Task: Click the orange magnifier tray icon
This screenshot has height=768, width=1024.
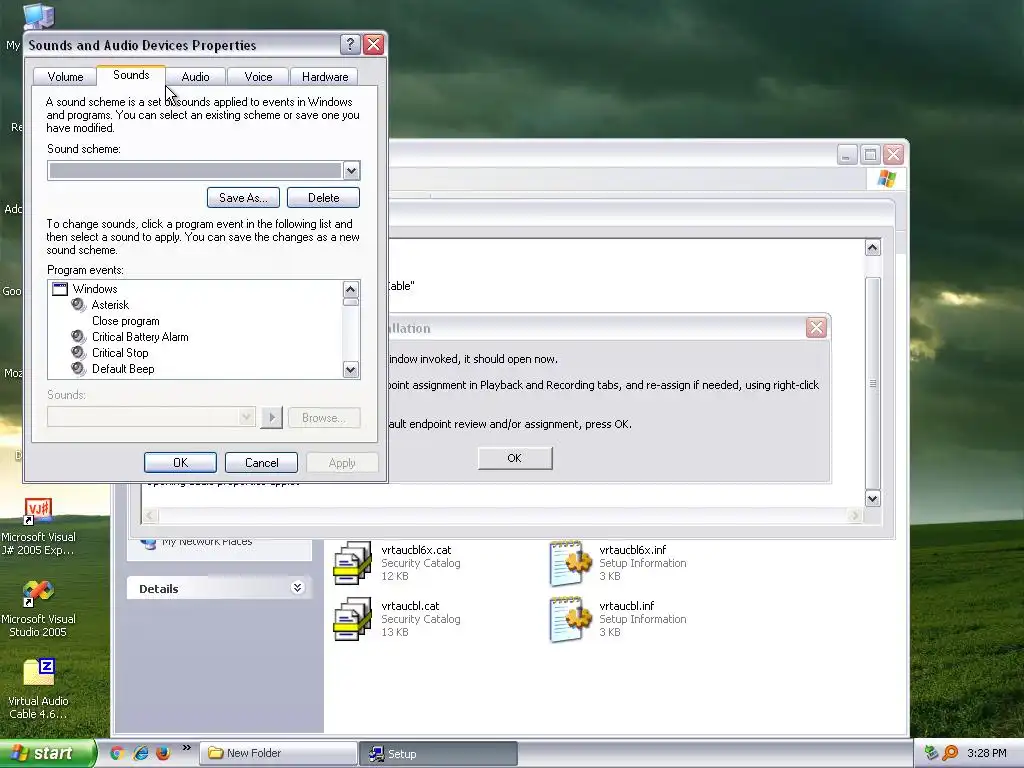Action: pos(950,753)
